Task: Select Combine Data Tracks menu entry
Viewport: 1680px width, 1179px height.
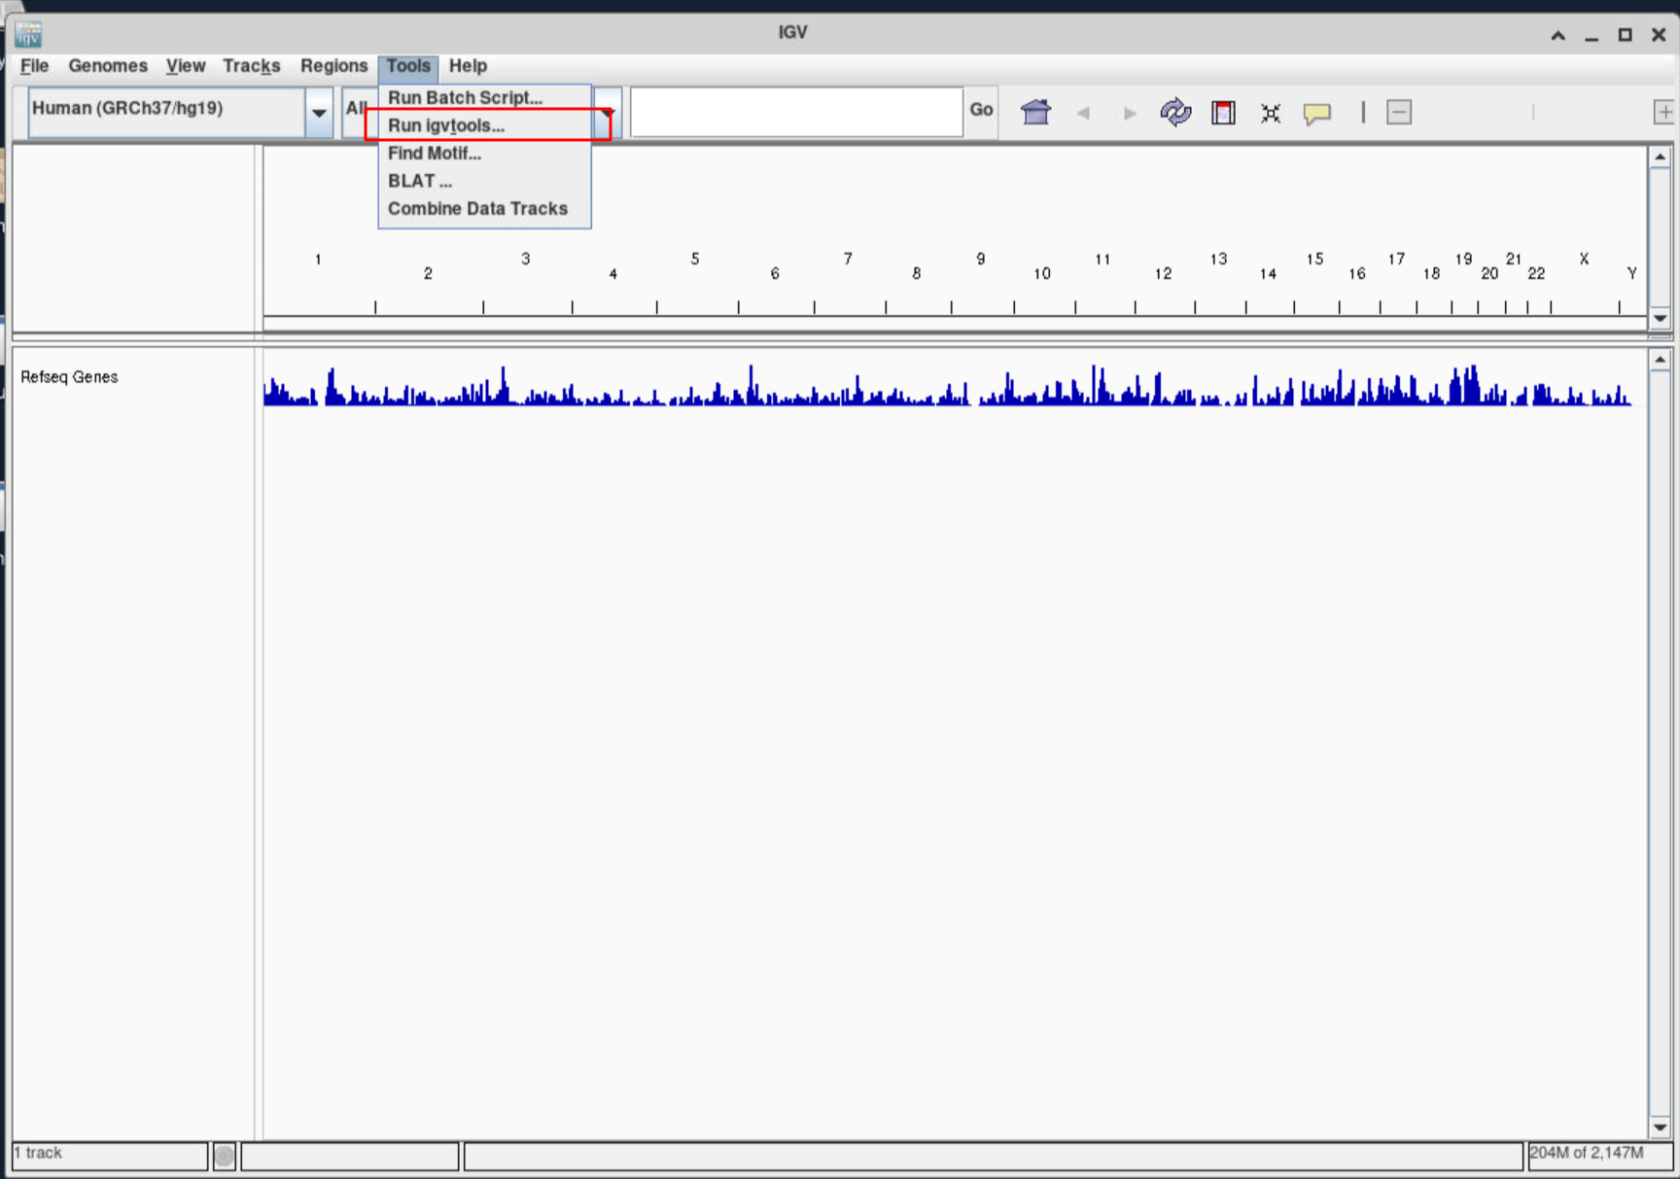Action: pos(484,209)
